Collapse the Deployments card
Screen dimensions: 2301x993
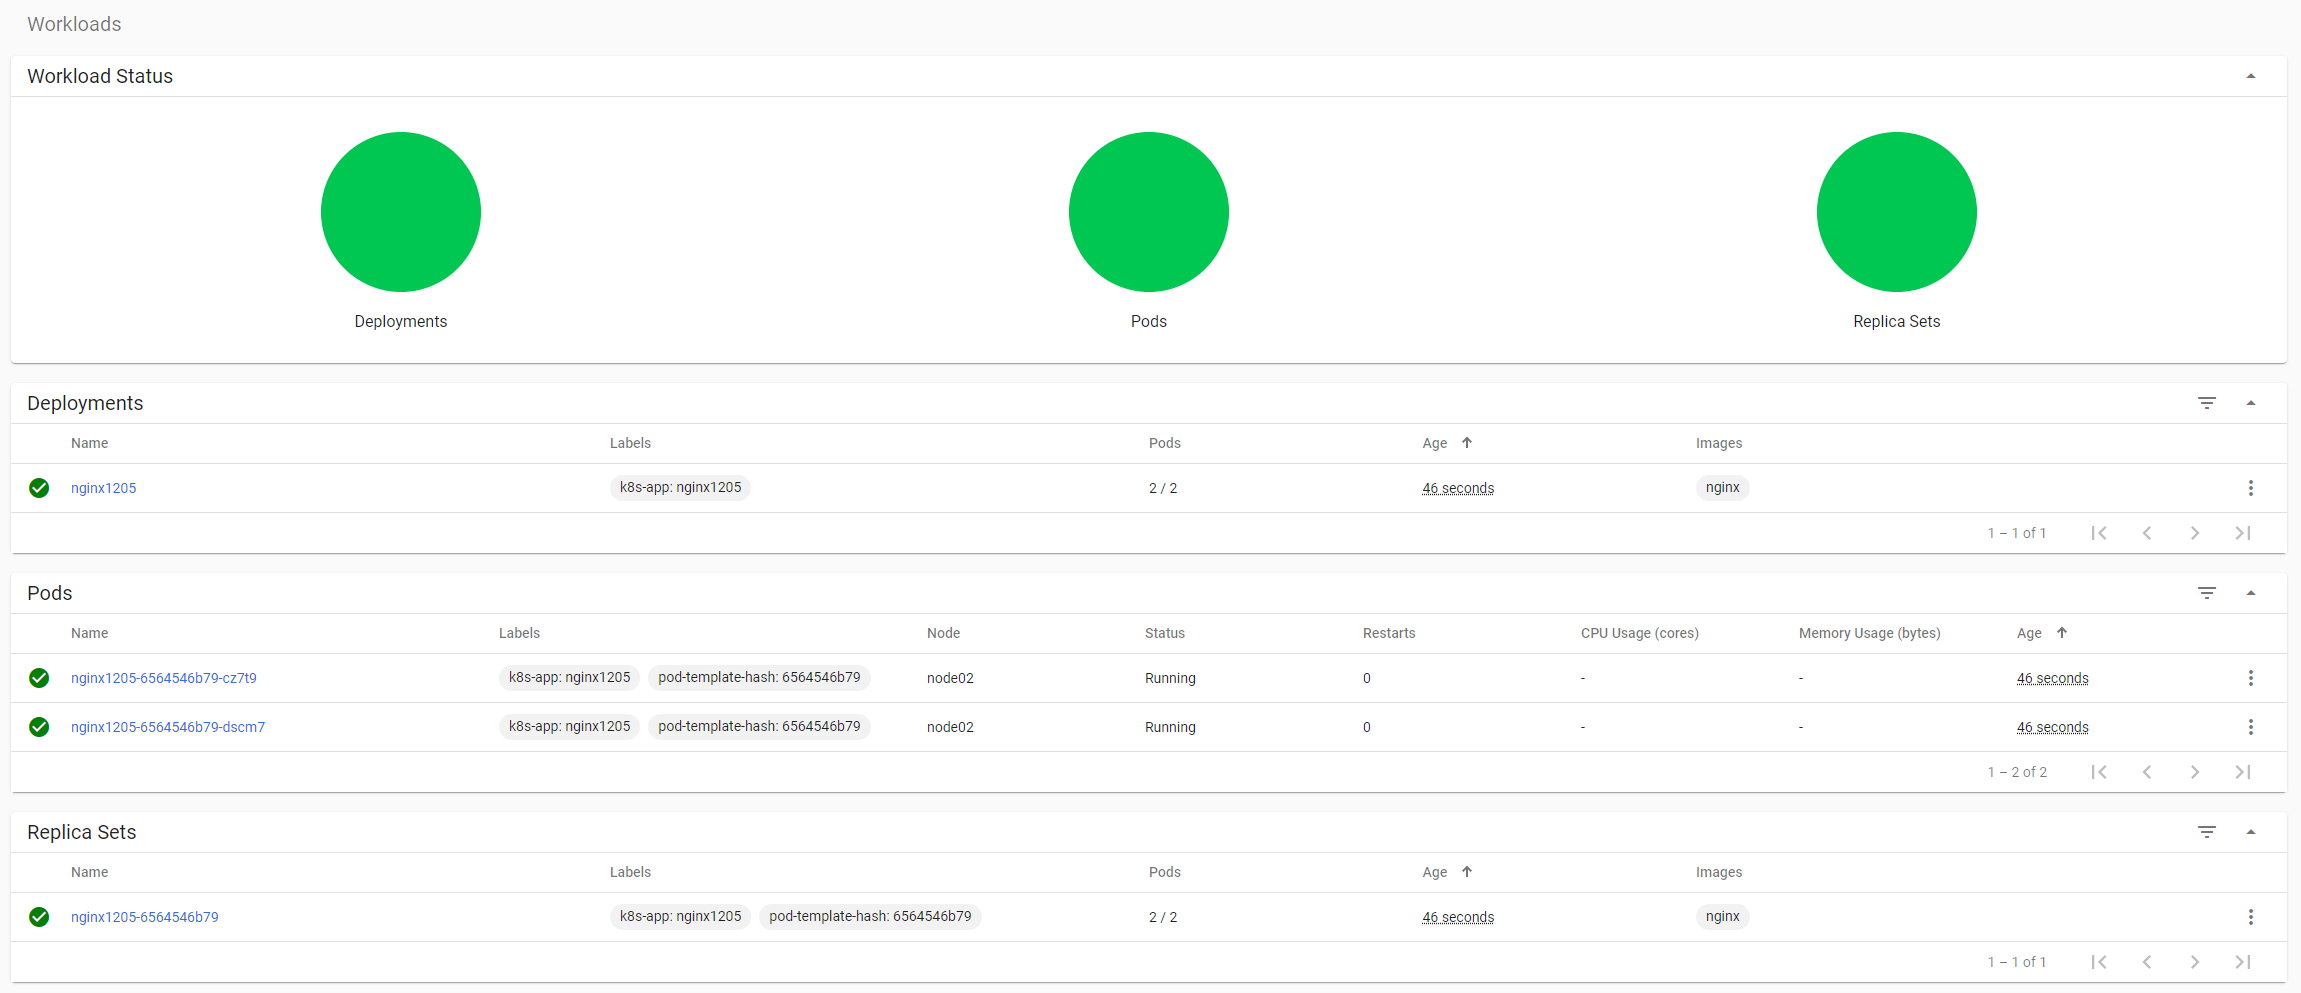pos(2250,403)
